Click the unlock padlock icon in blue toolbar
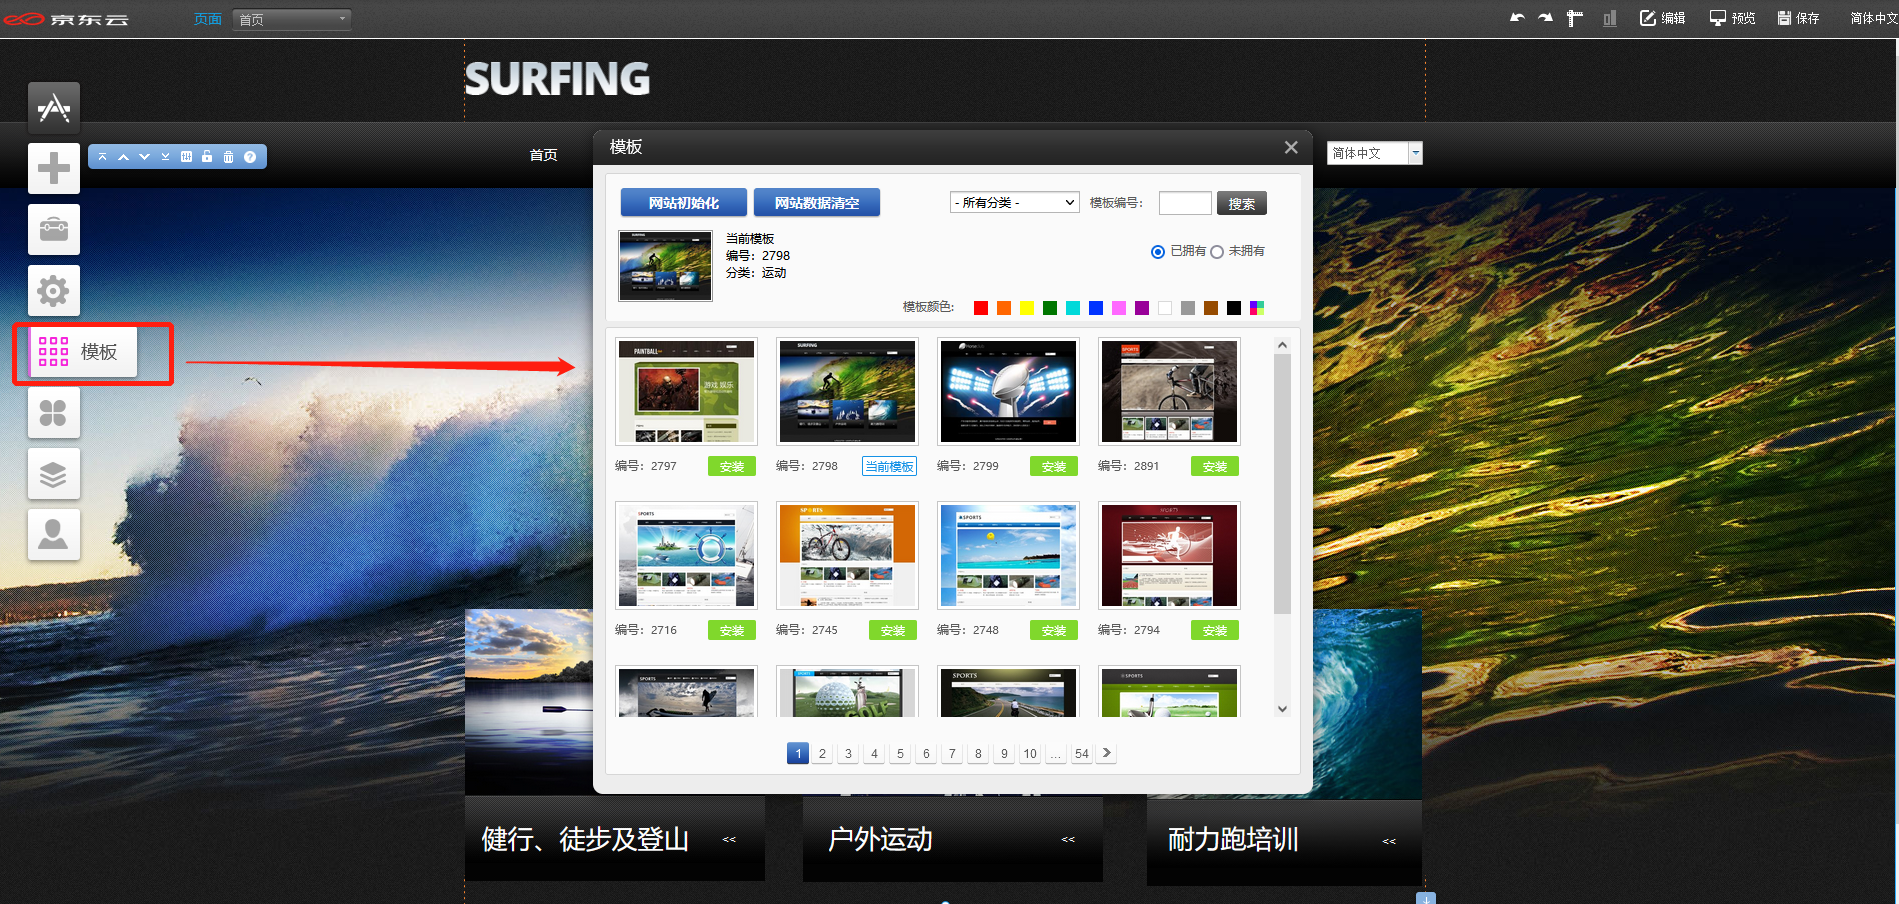Image resolution: width=1899 pixels, height=904 pixels. pyautogui.click(x=207, y=157)
